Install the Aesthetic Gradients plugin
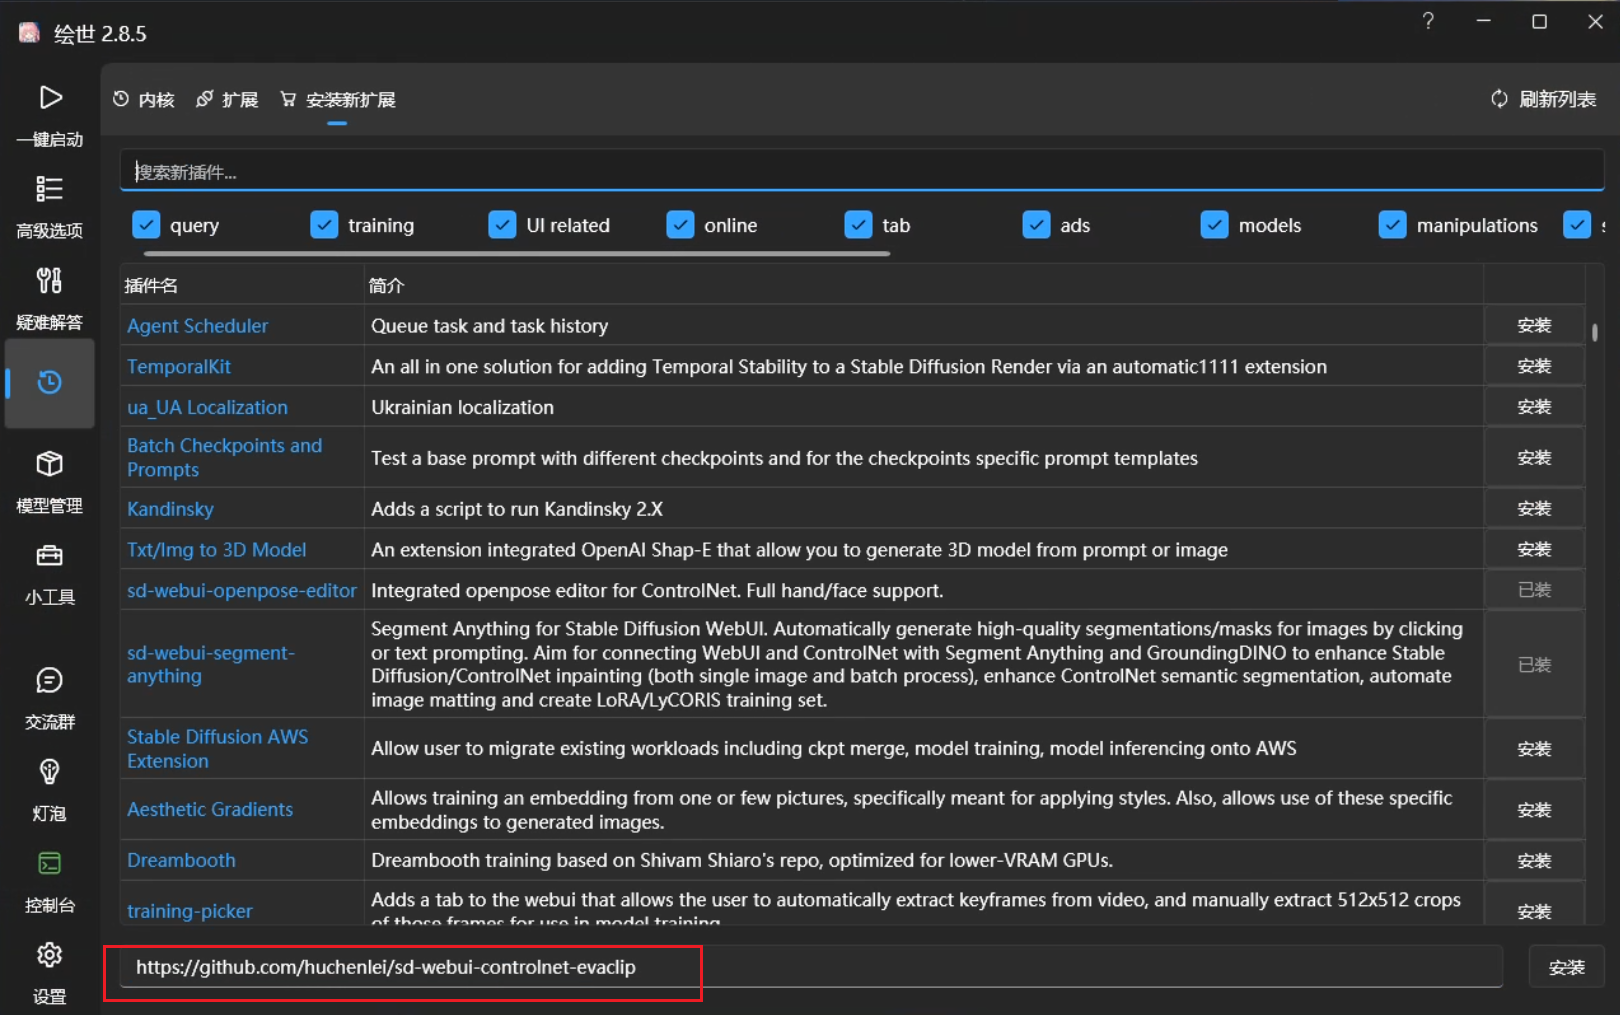 click(1534, 810)
